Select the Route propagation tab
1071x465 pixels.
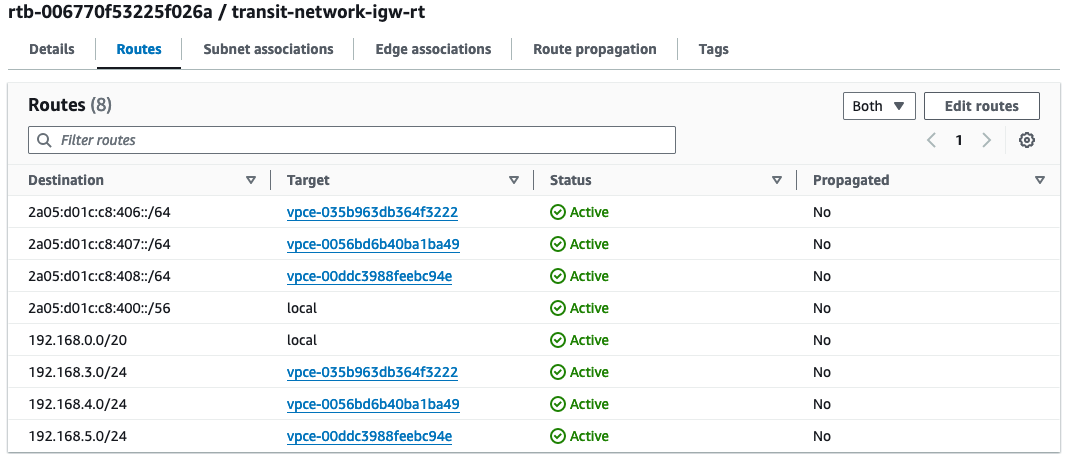(595, 49)
